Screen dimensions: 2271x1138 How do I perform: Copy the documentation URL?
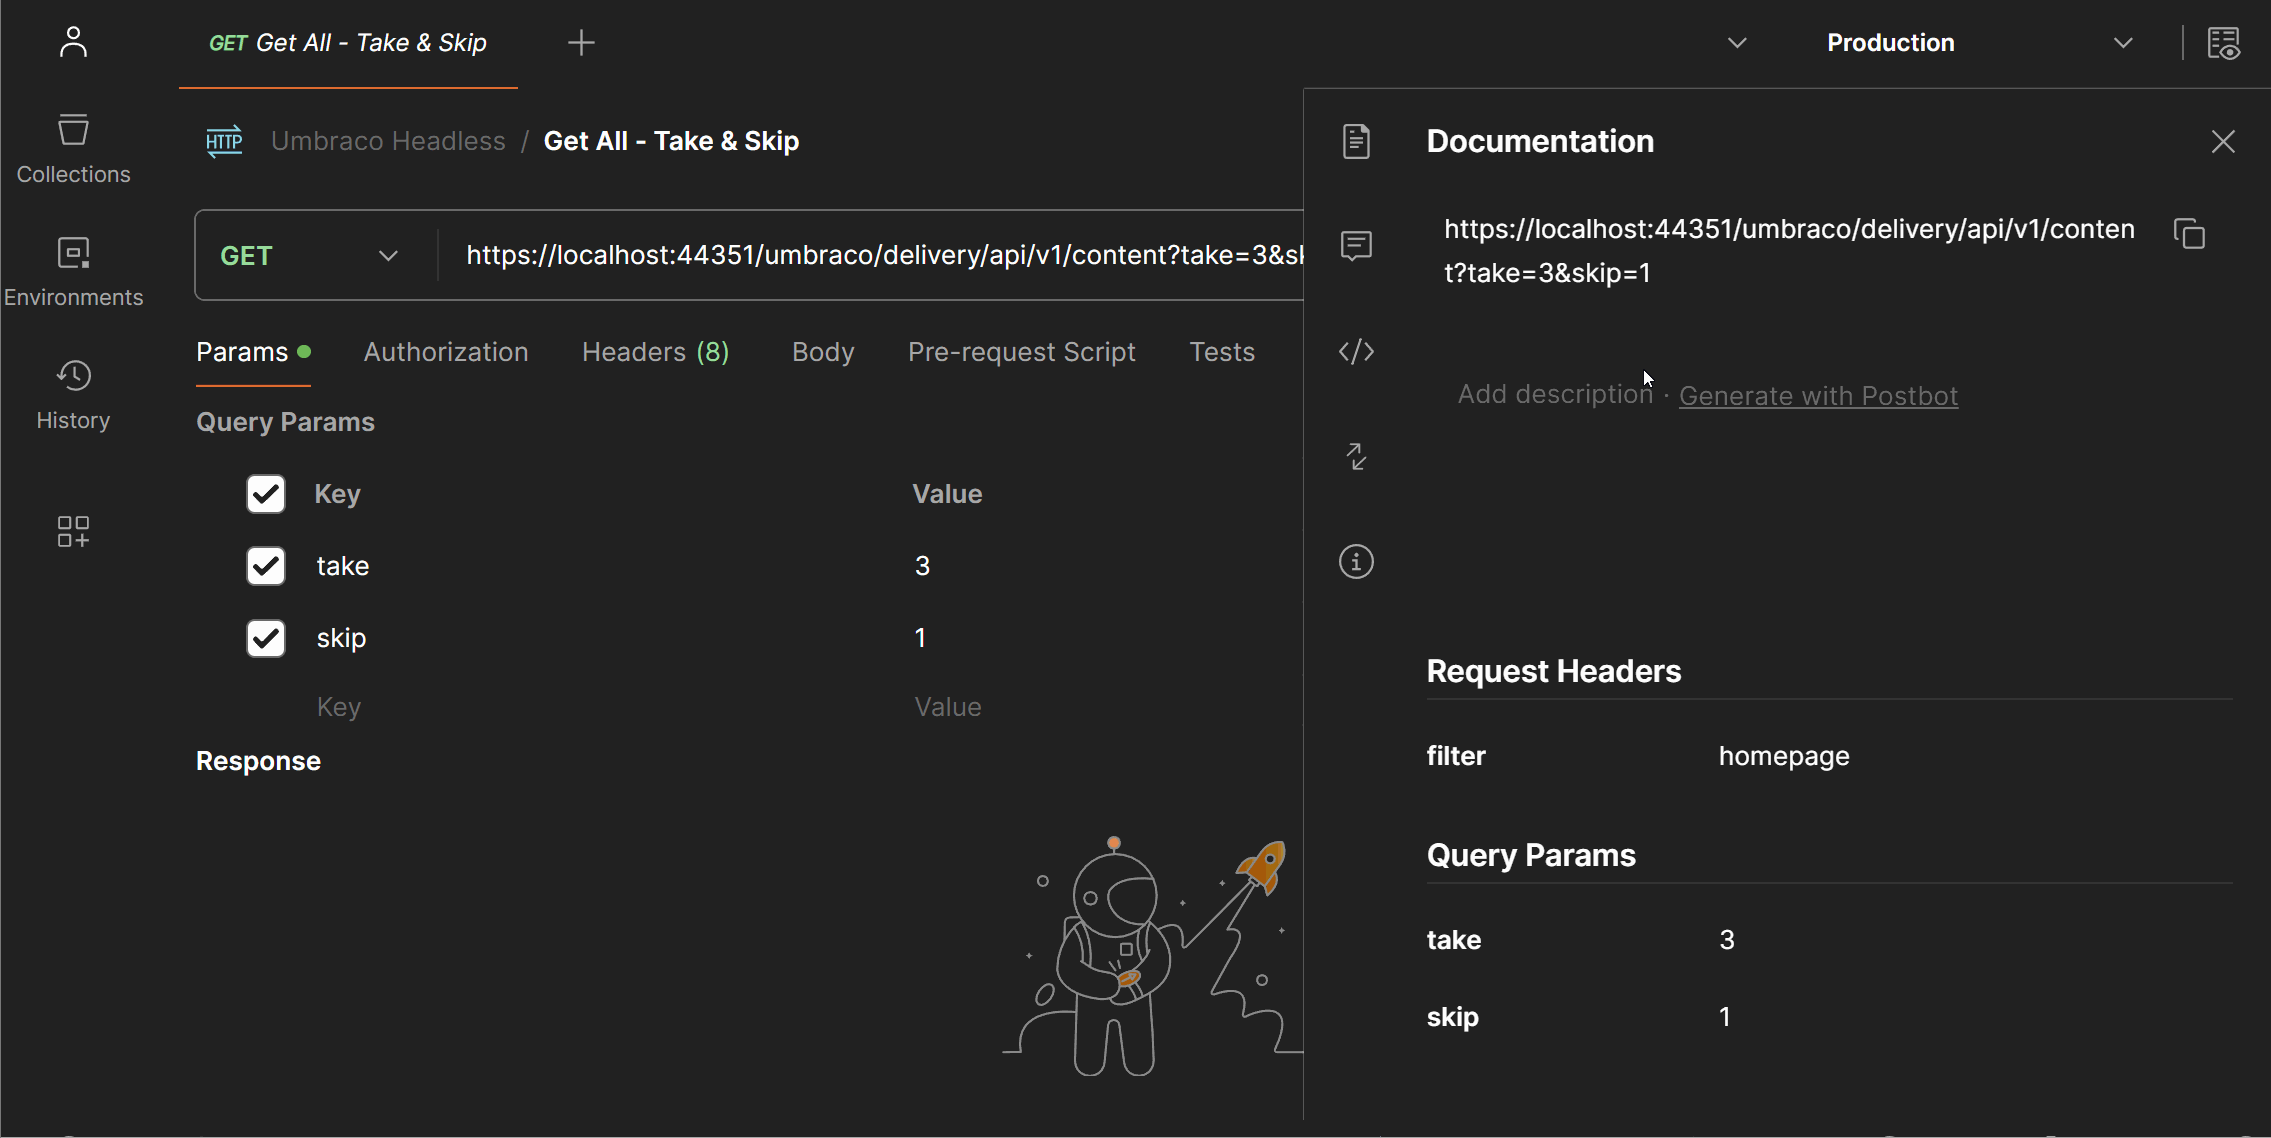[x=2189, y=234]
